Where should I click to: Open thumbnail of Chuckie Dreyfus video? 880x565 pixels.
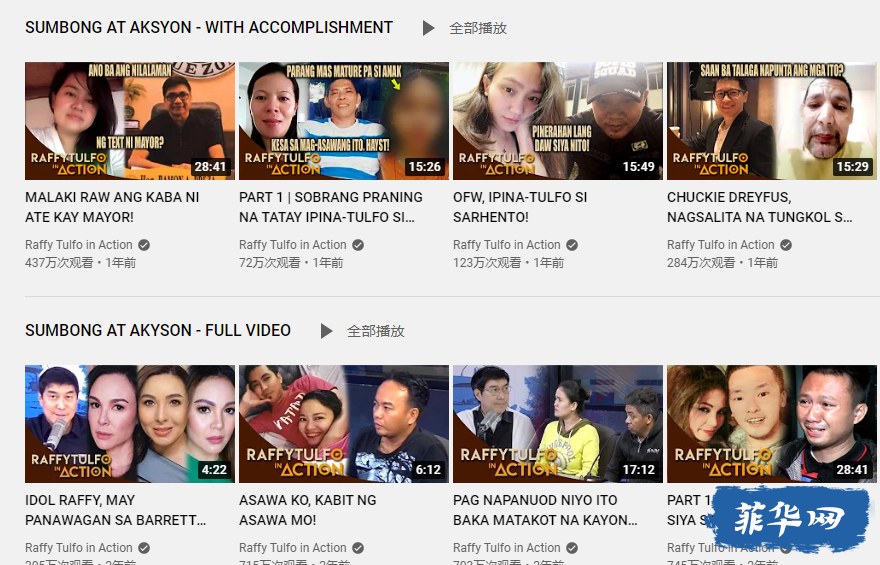772,121
